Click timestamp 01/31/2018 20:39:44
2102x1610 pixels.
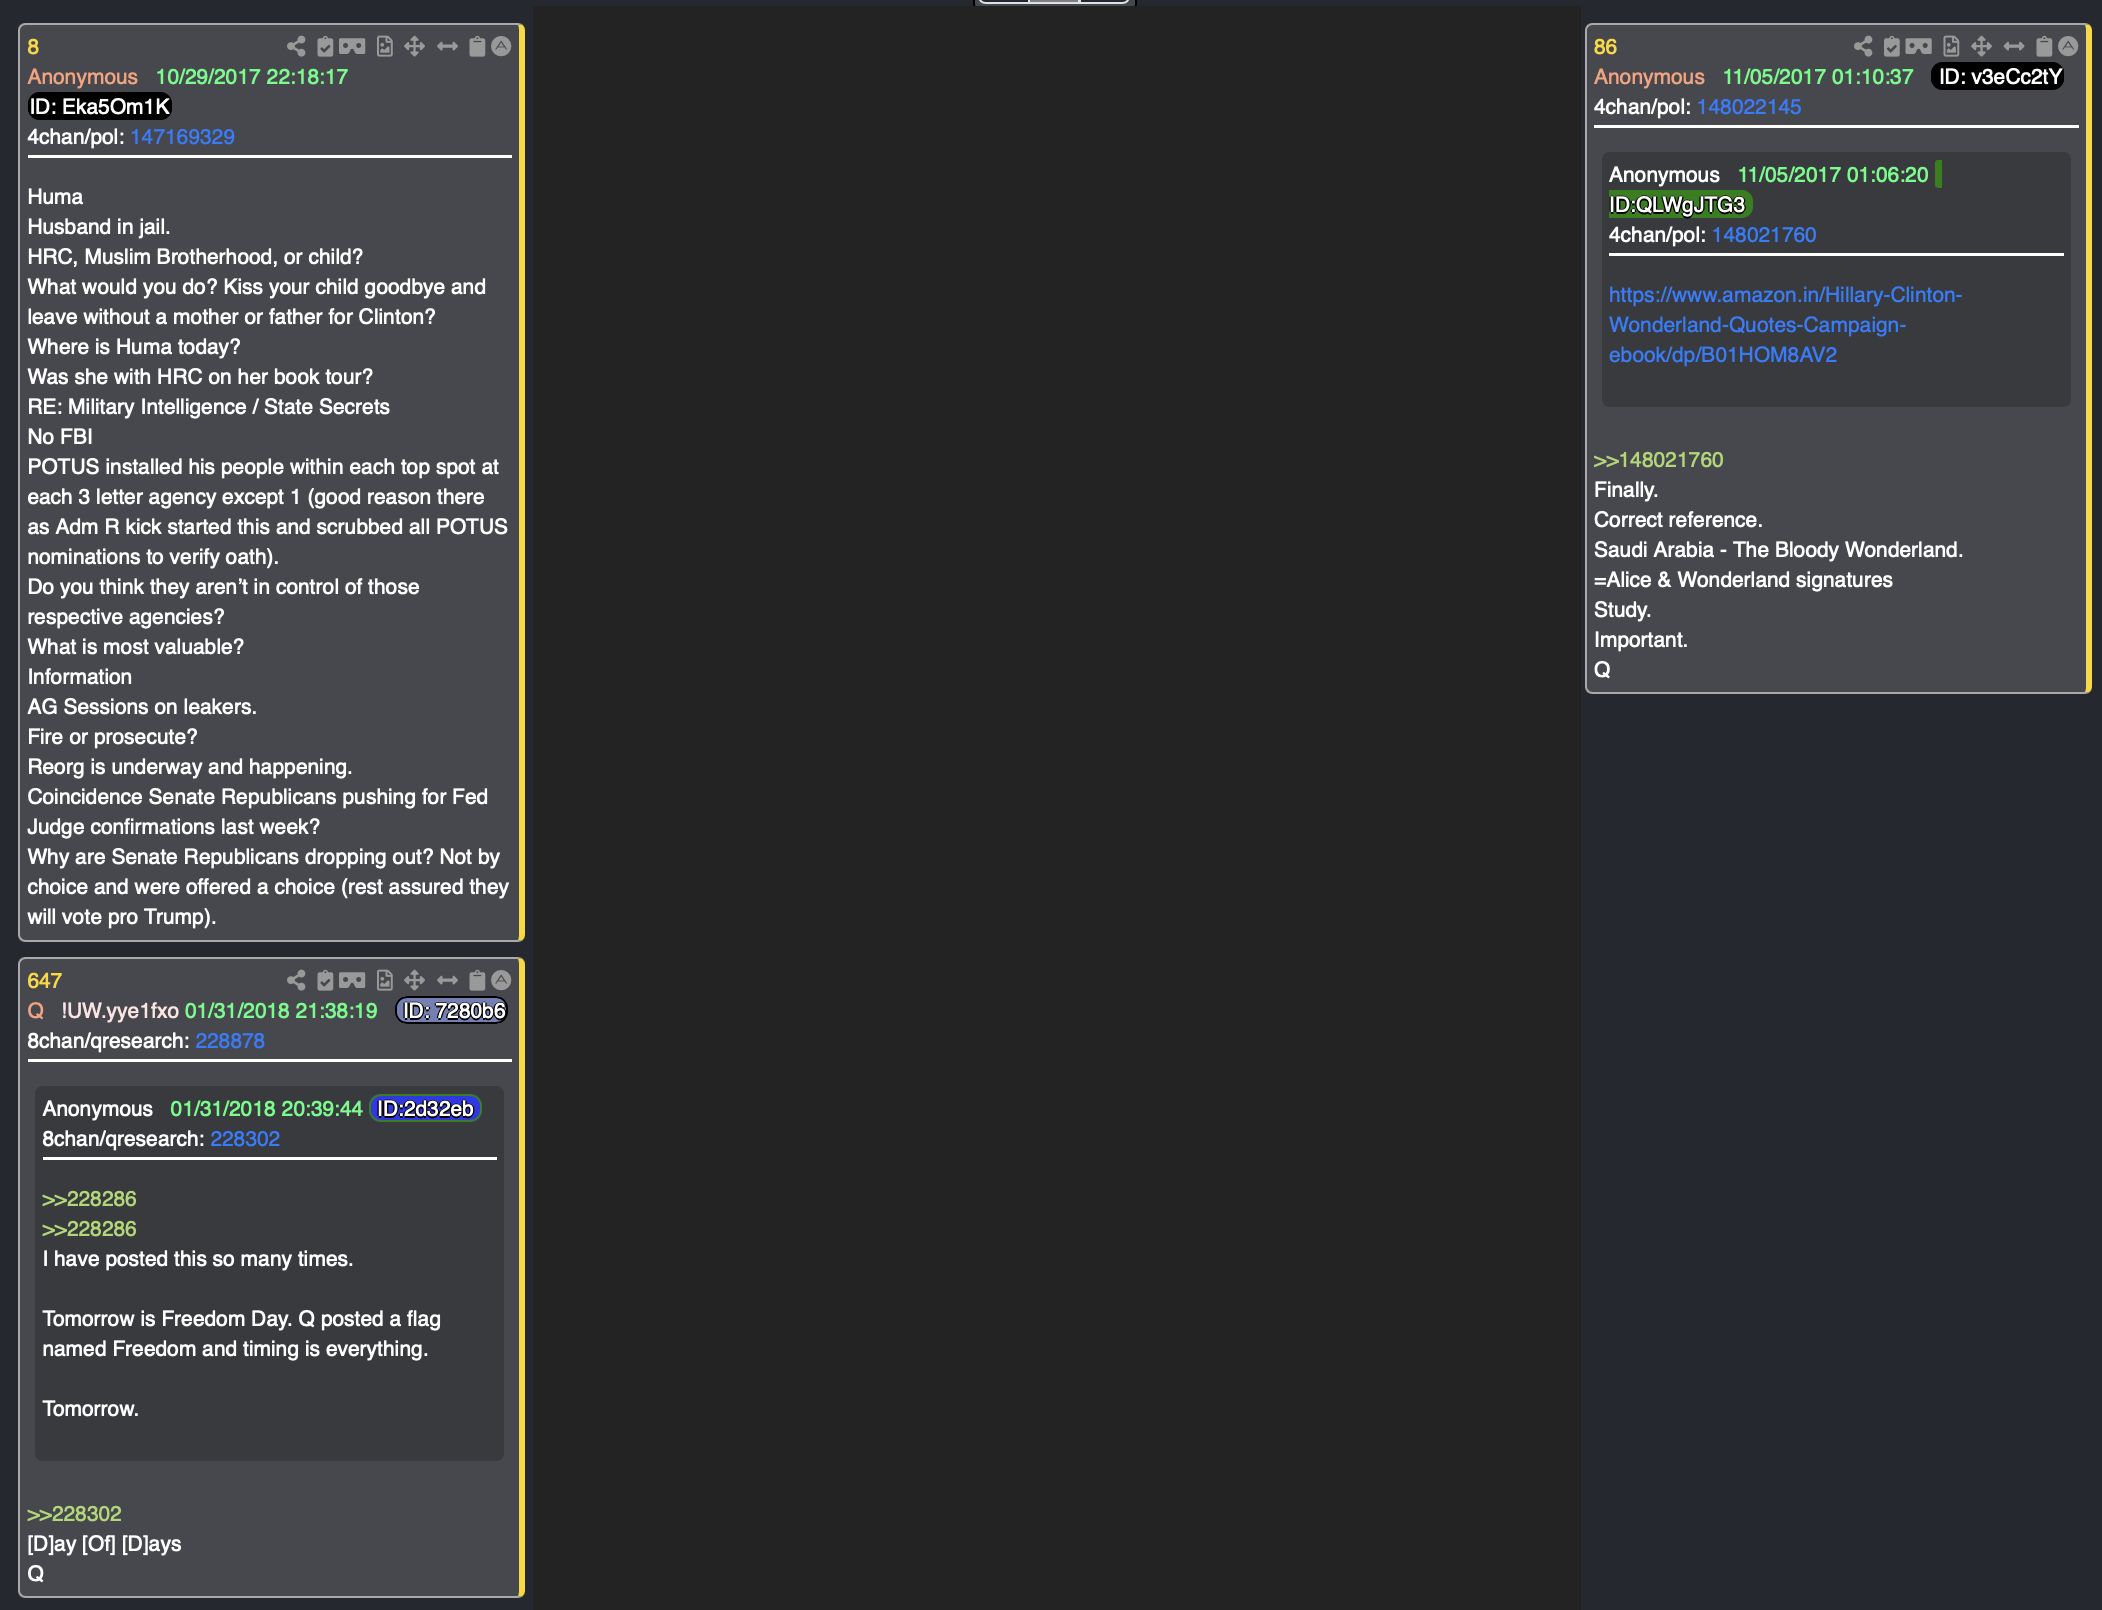click(266, 1109)
